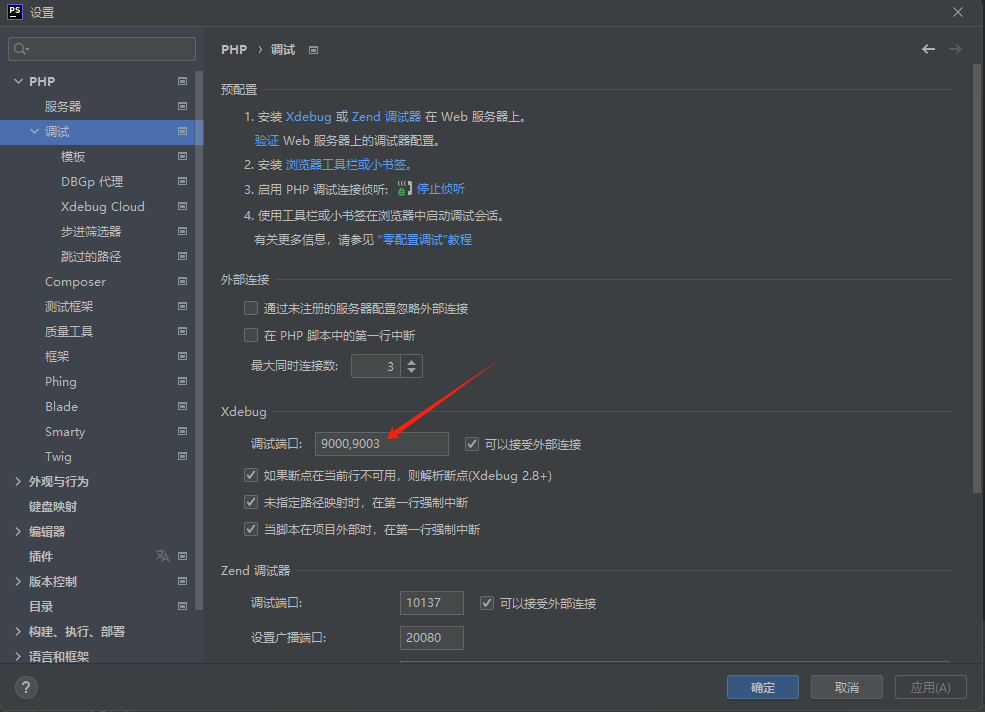Select 服务器 in settings tree
The width and height of the screenshot is (985, 712).
(x=63, y=106)
